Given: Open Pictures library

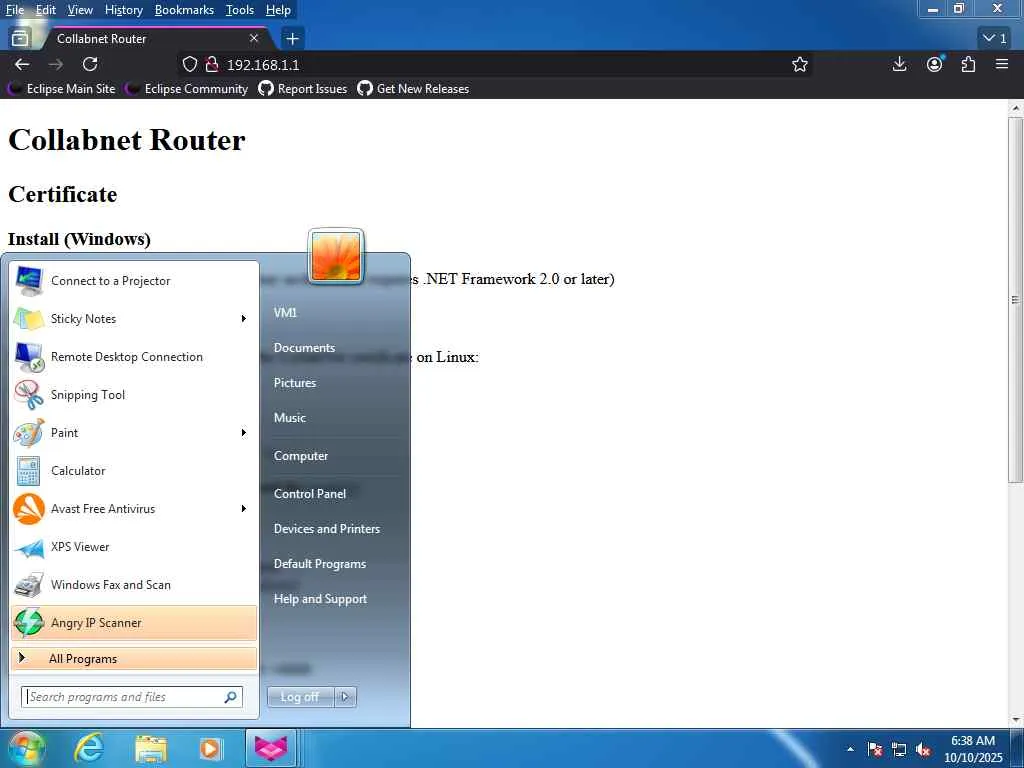Looking at the screenshot, I should tap(295, 383).
